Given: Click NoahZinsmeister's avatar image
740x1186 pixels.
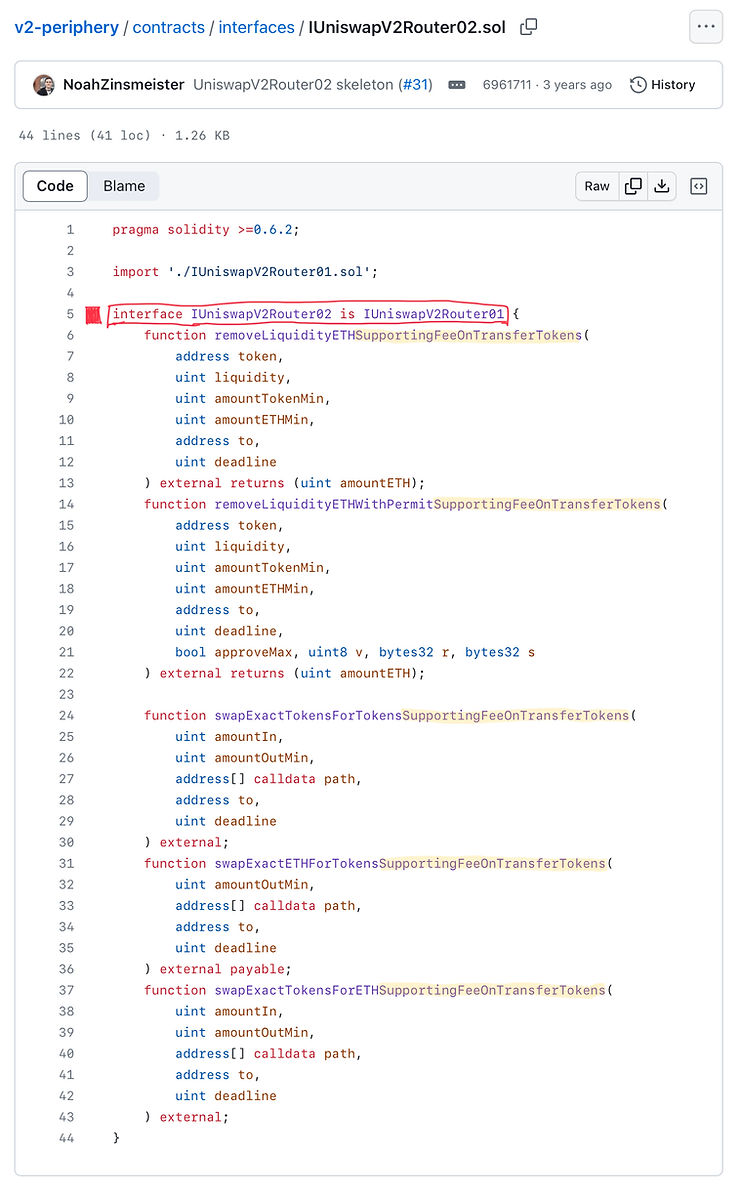Looking at the screenshot, I should (44, 85).
